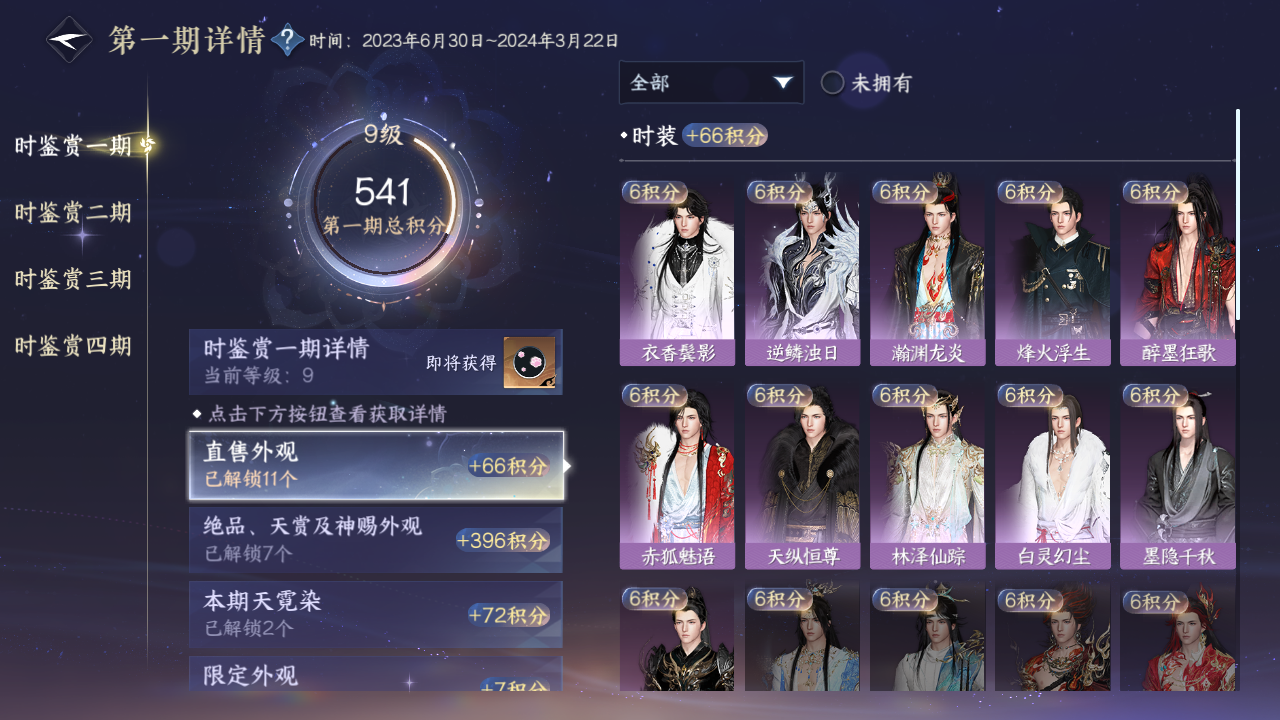Open the 全部 filter dropdown
This screenshot has width=1280, height=720.
point(711,83)
